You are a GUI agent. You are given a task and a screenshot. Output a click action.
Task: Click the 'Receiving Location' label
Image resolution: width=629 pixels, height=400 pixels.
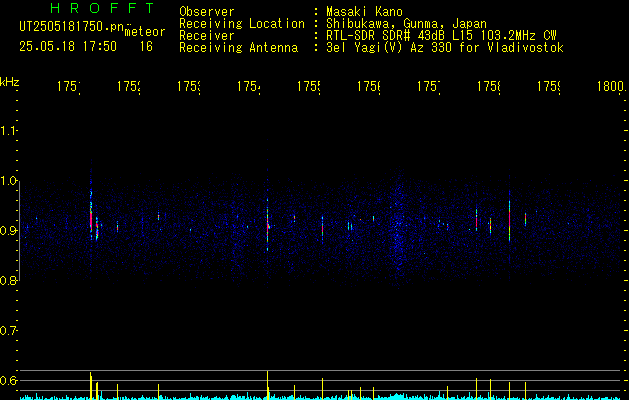[242, 24]
